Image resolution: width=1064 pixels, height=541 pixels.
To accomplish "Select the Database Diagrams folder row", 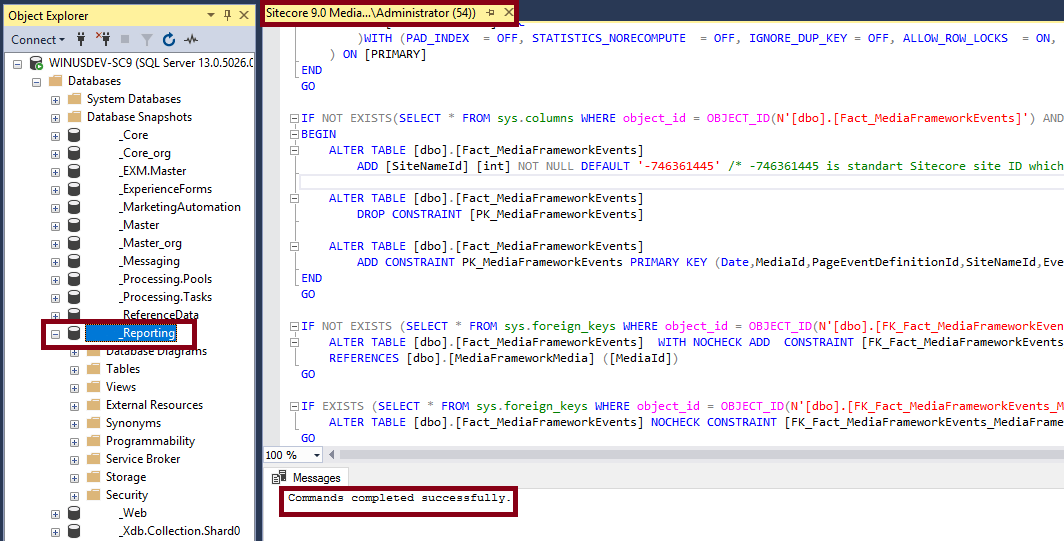I will point(156,352).
